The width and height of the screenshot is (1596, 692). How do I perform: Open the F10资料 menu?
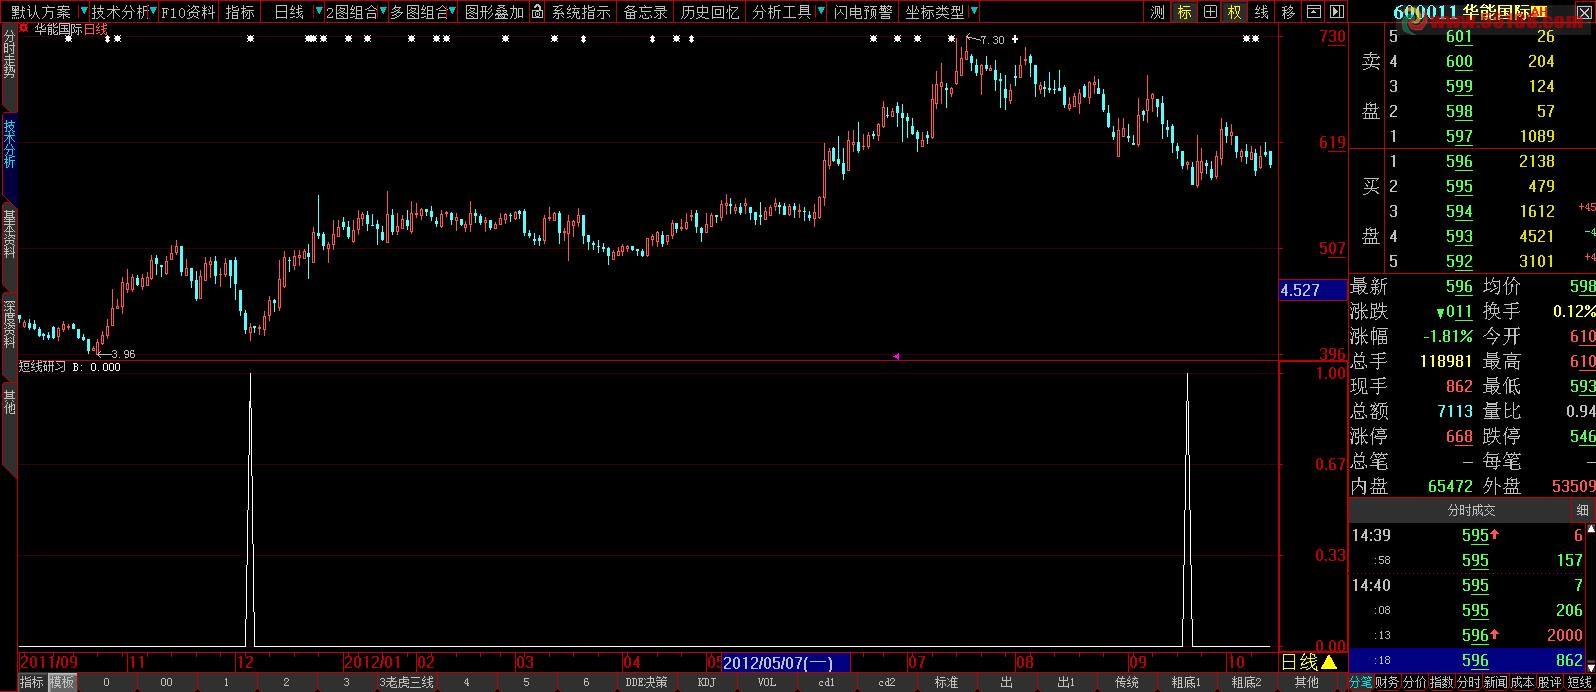pyautogui.click(x=188, y=12)
